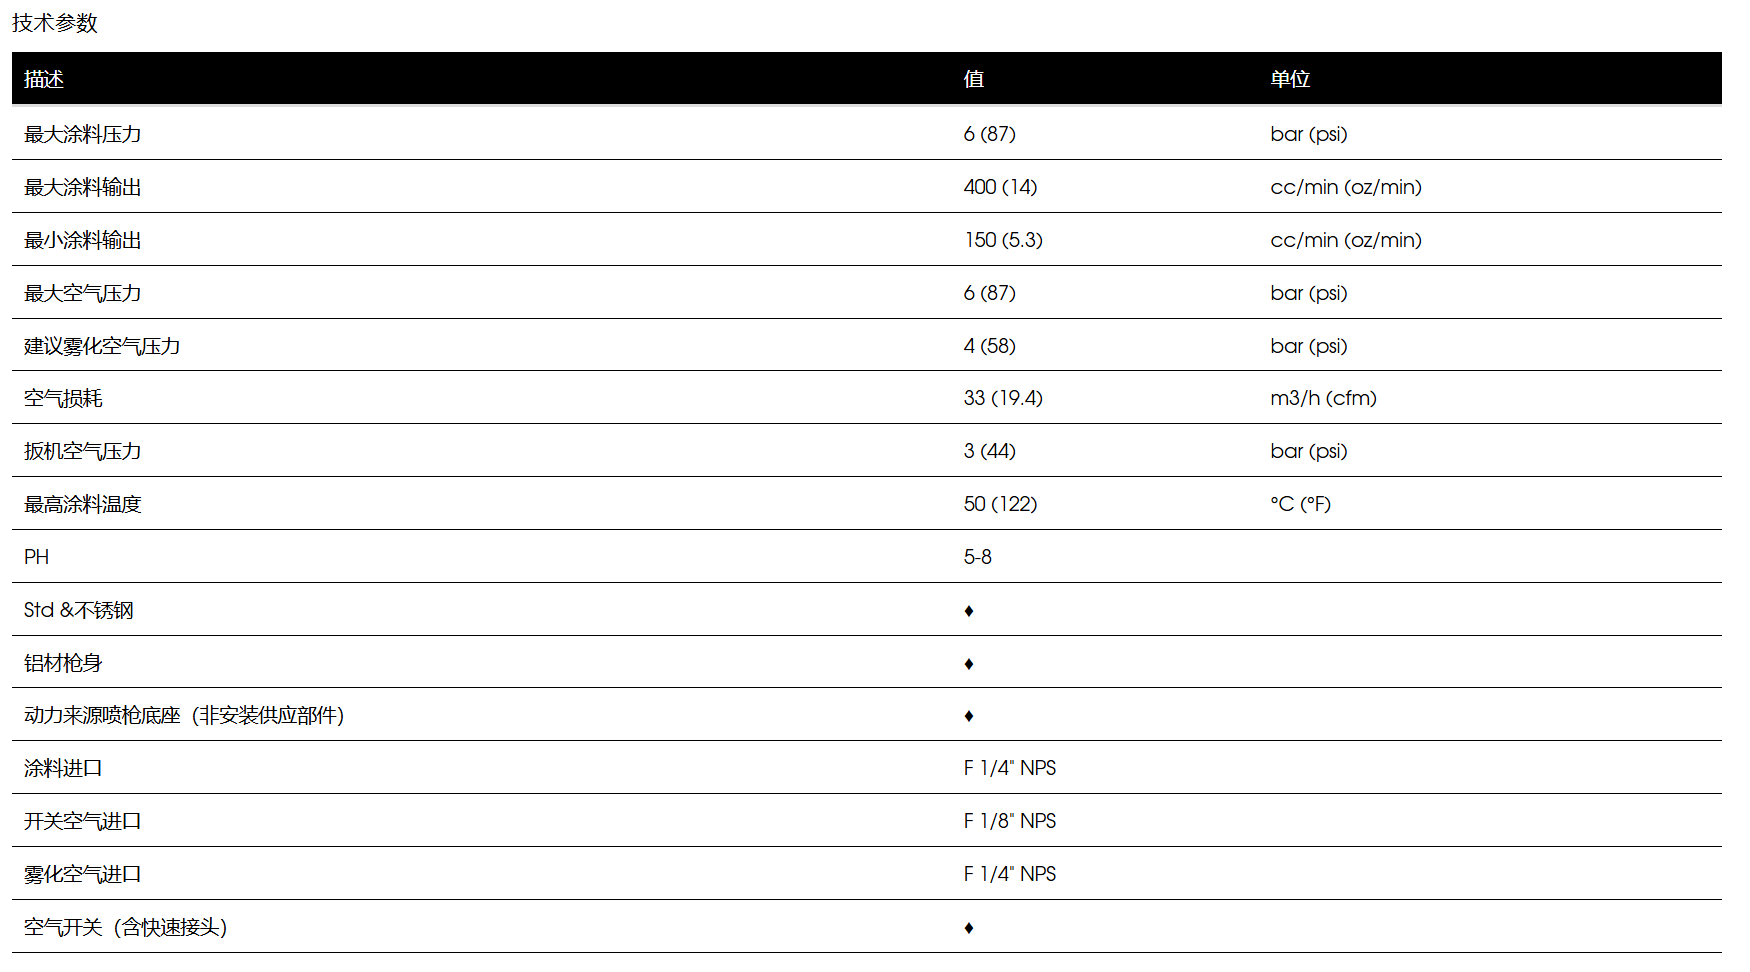1750x972 pixels.
Task: Select the 描述 column header
Action: [44, 79]
